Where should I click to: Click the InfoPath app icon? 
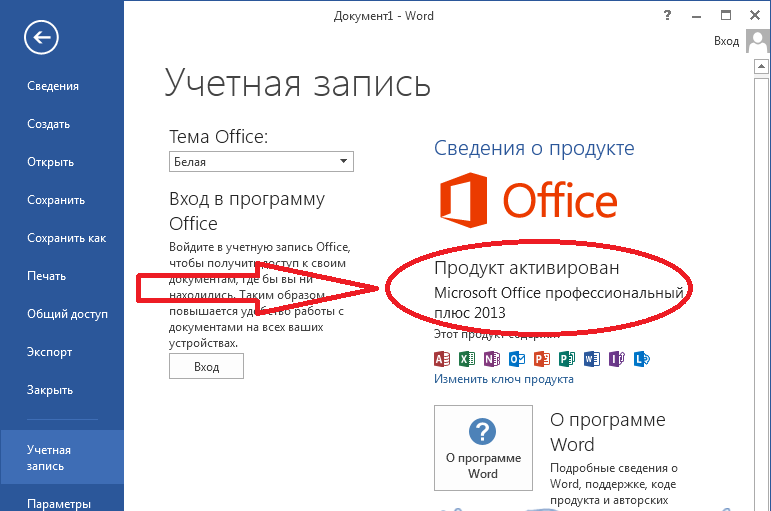pos(617,359)
